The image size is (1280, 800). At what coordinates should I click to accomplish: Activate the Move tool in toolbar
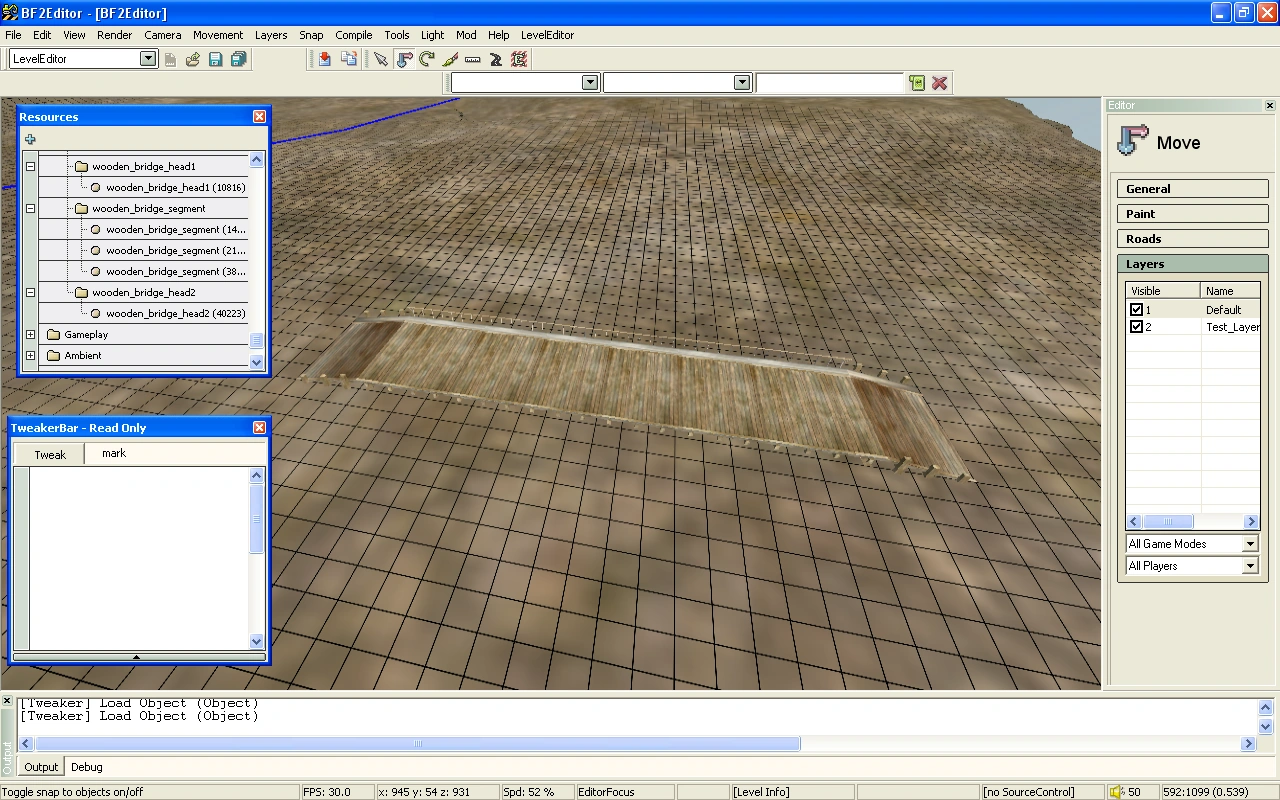point(404,59)
